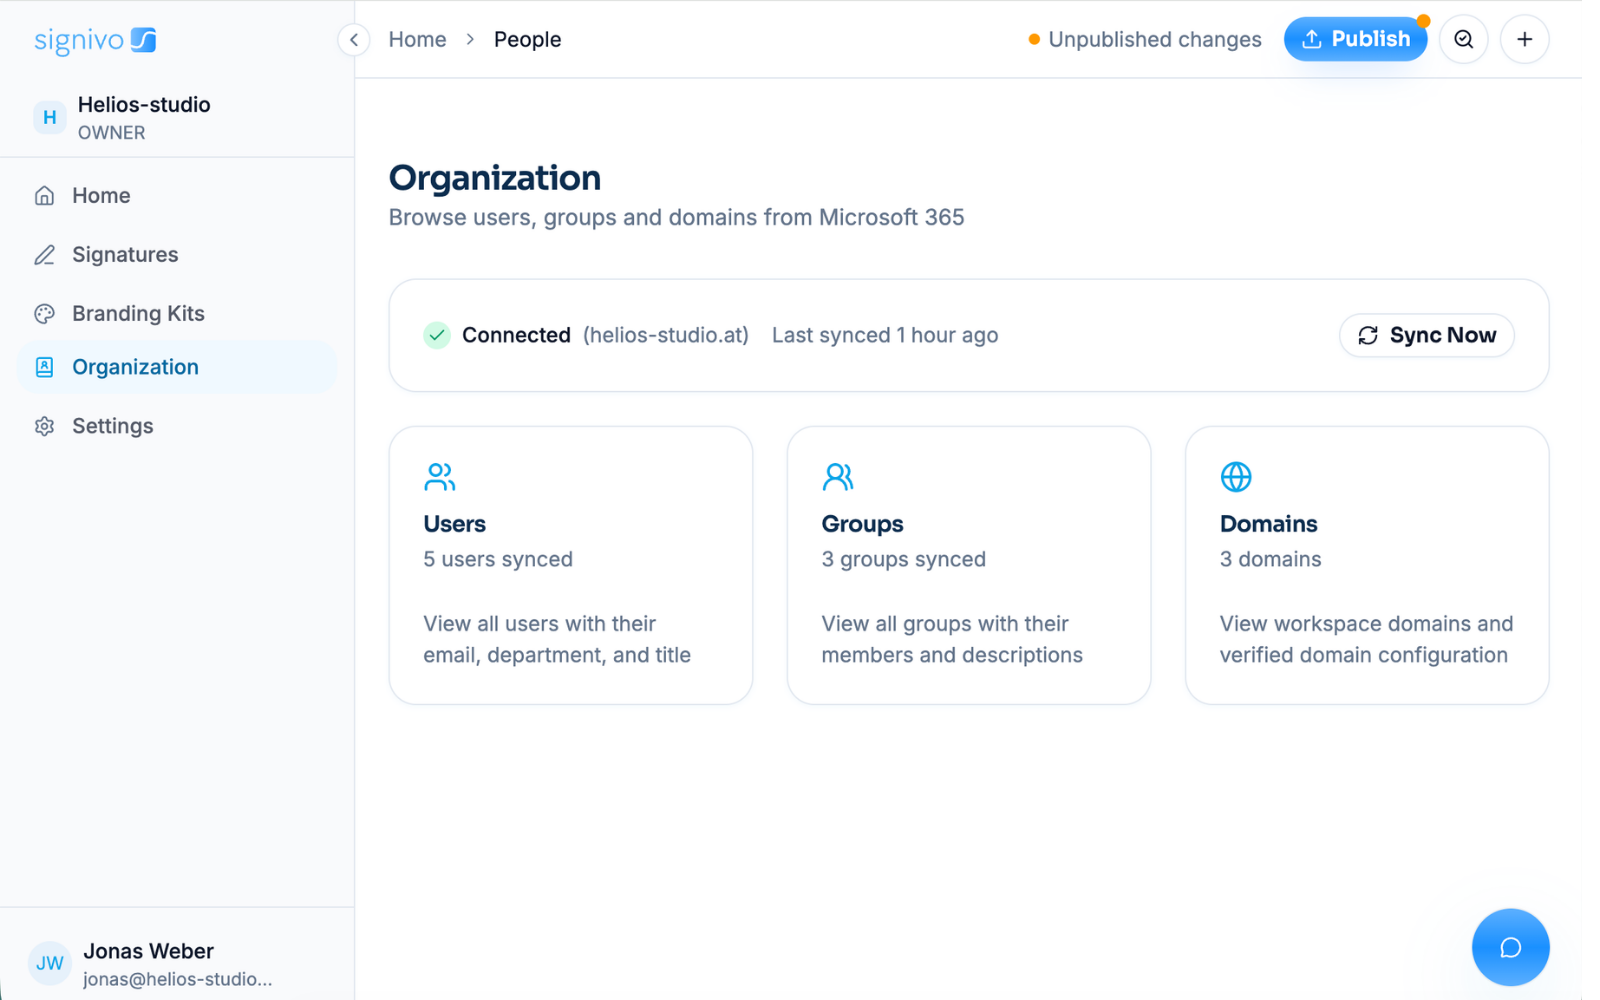The image size is (1600, 1000).
Task: Open the search icon in top bar
Action: (1464, 39)
